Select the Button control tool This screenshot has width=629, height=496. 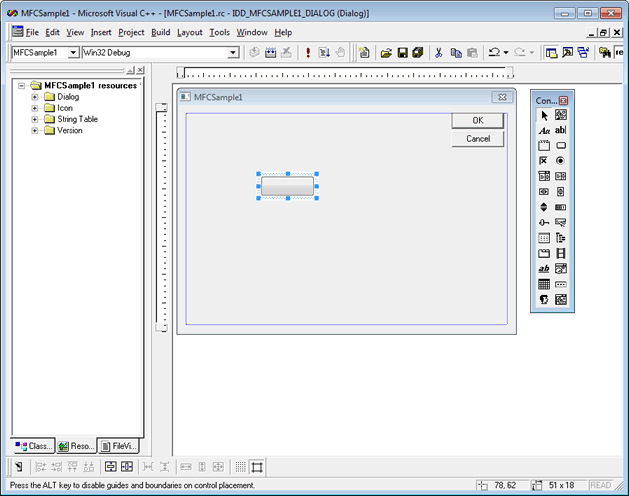561,145
